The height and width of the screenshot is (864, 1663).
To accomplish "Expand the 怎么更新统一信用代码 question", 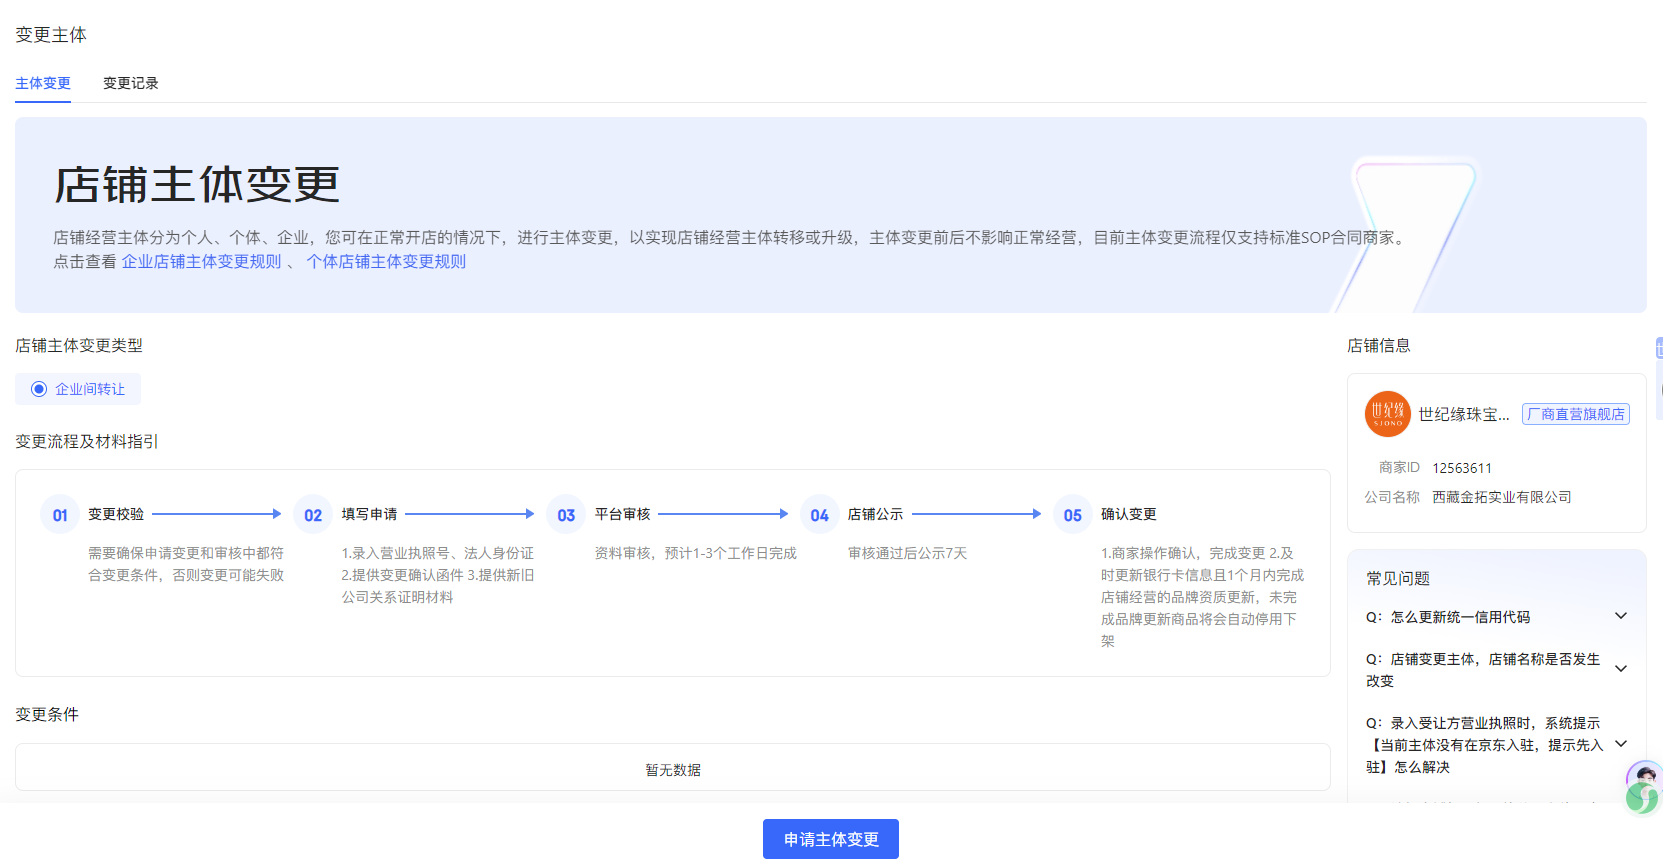I will (1620, 616).
